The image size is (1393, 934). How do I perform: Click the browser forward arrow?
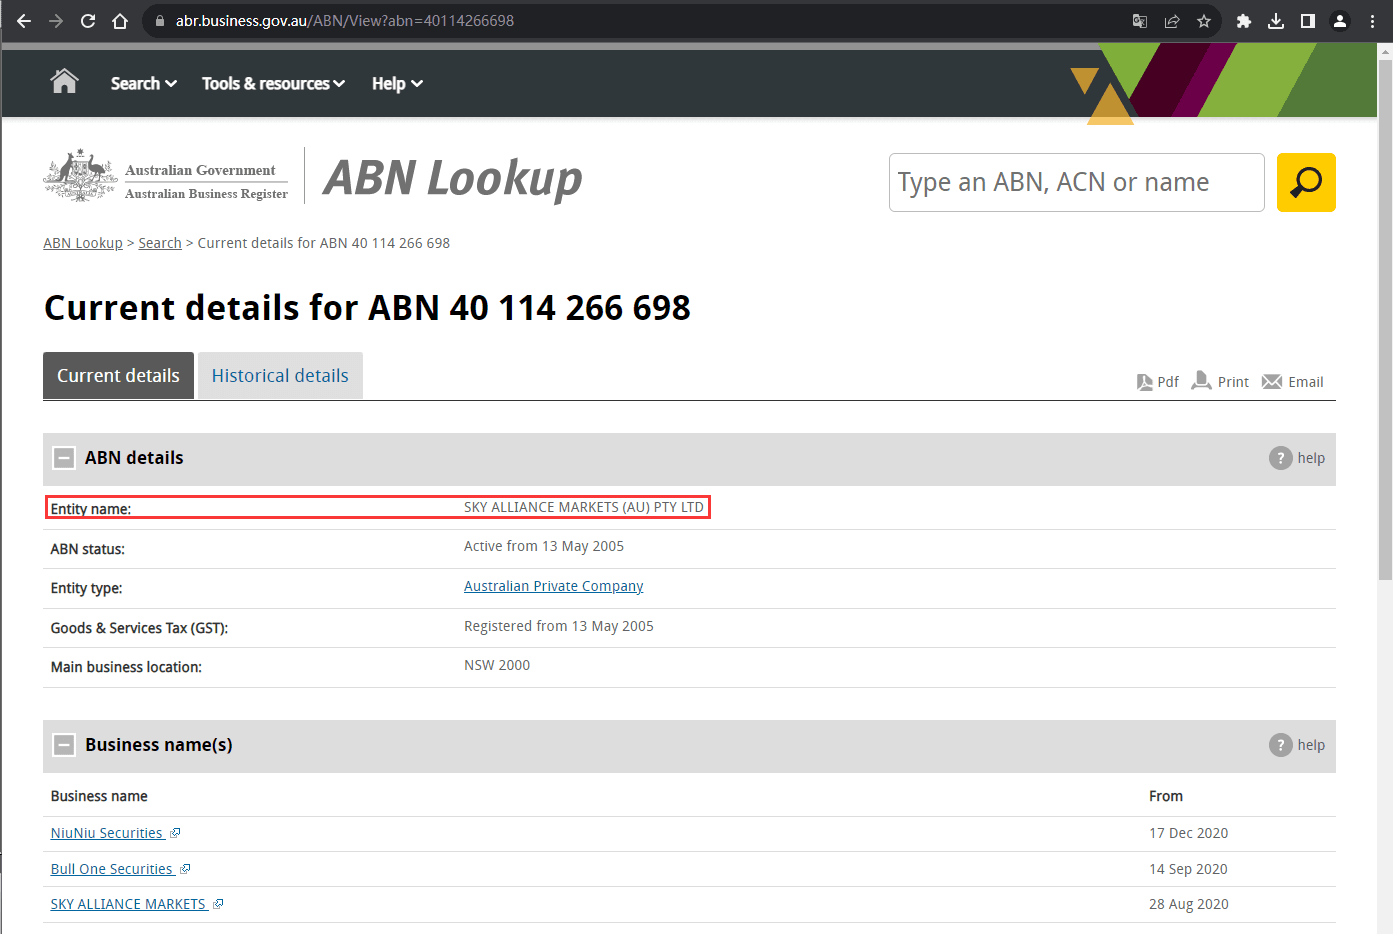point(56,21)
